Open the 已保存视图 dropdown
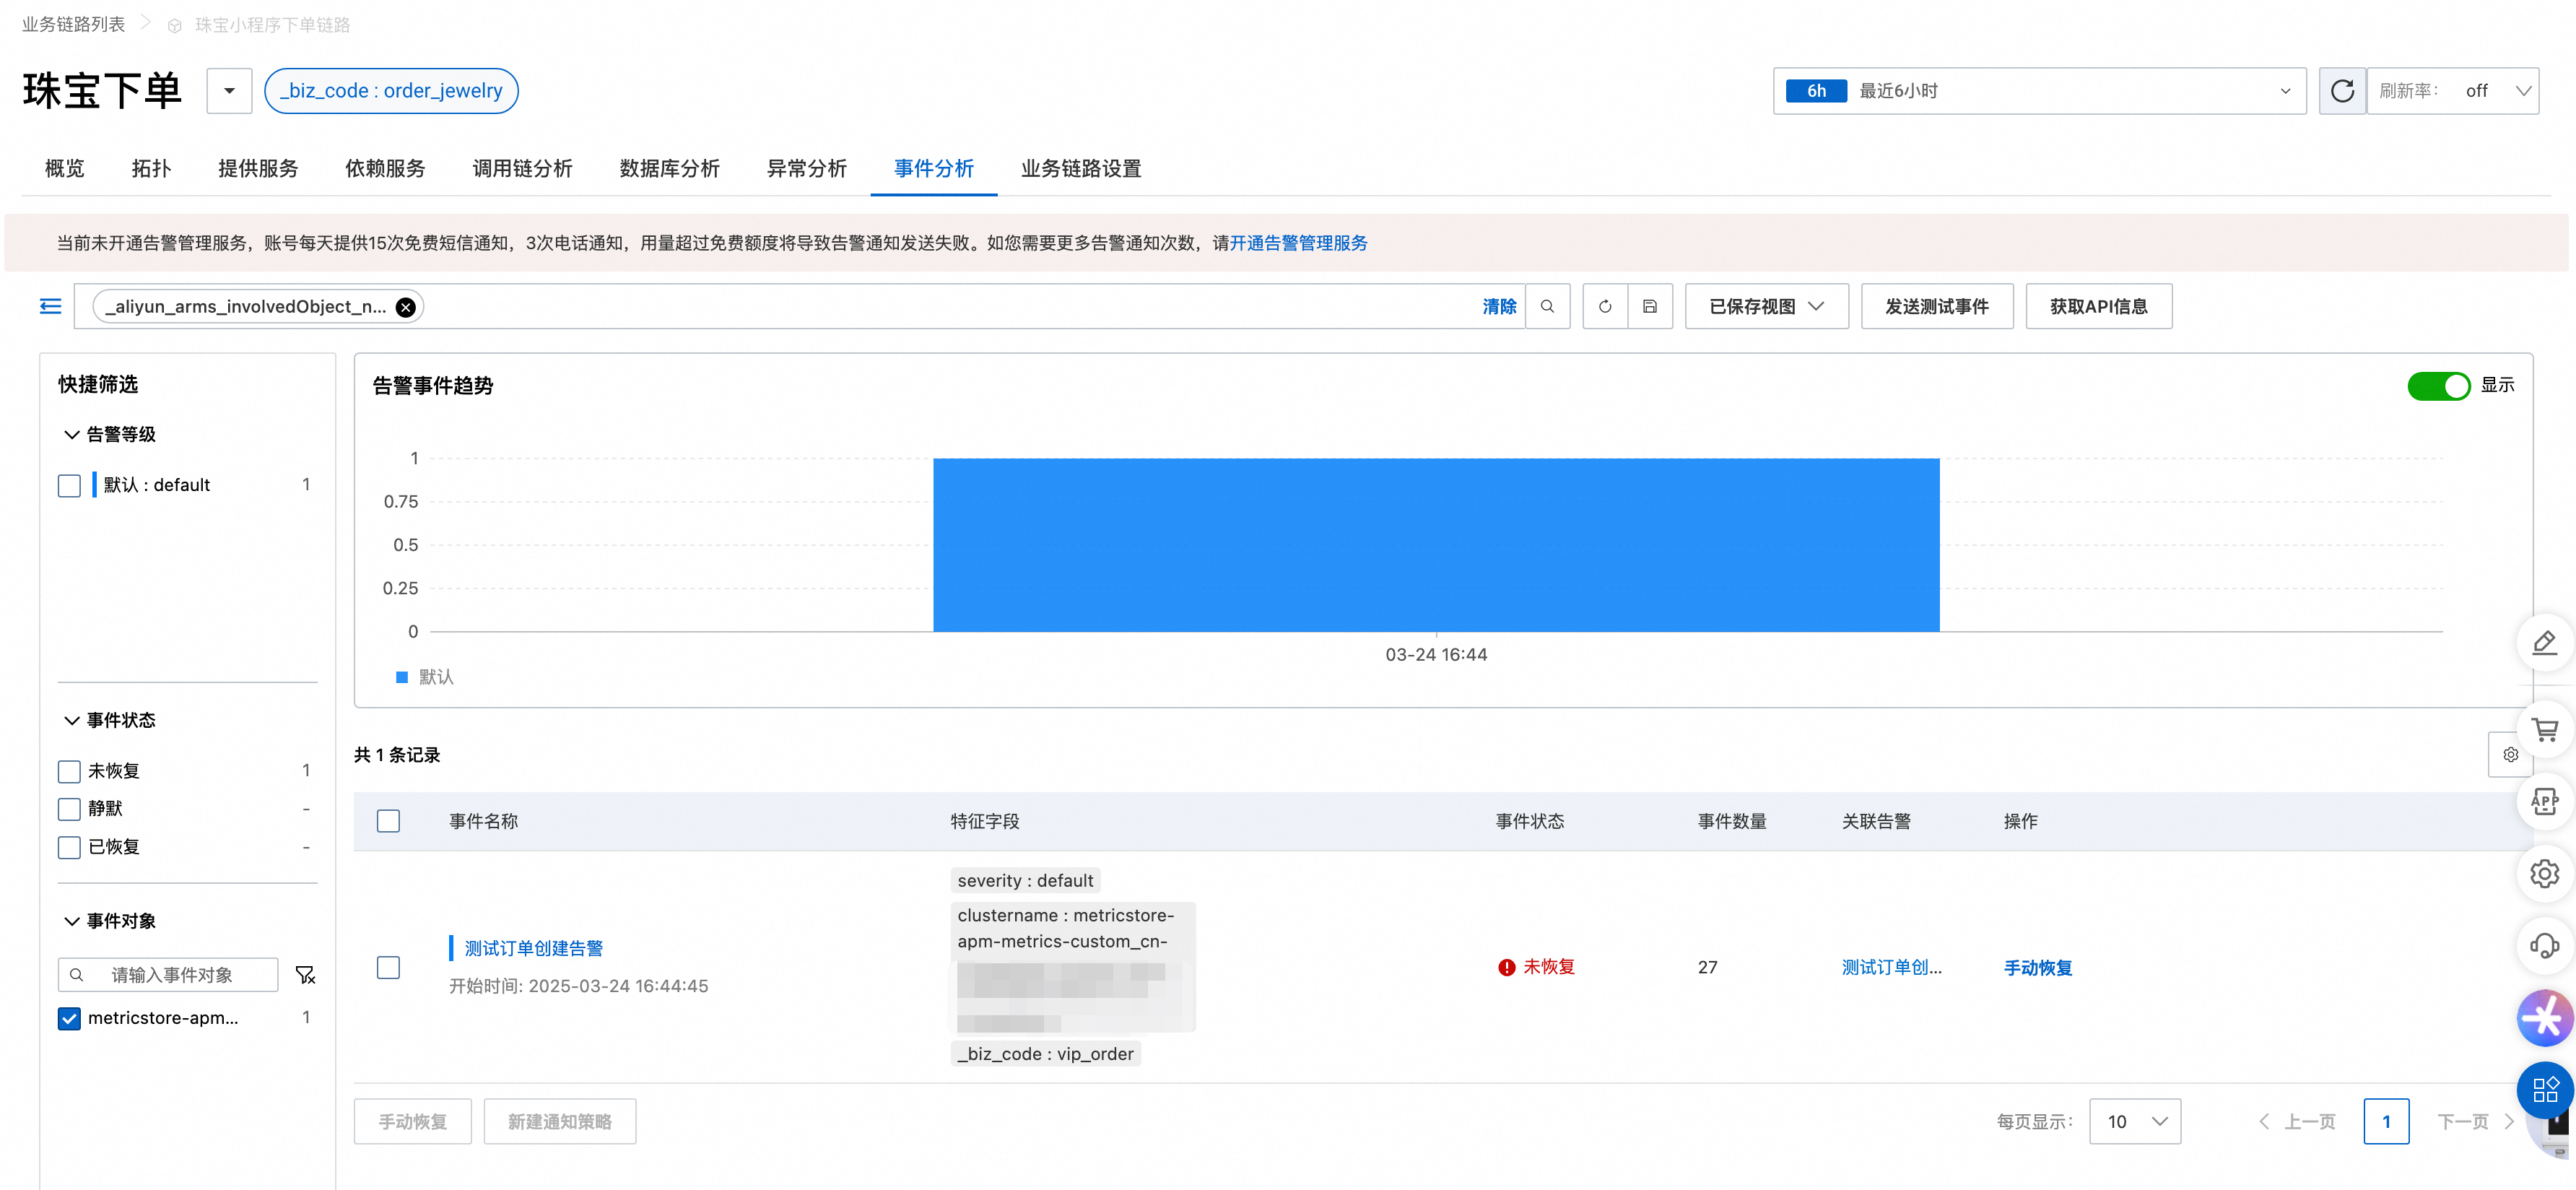 [1766, 306]
